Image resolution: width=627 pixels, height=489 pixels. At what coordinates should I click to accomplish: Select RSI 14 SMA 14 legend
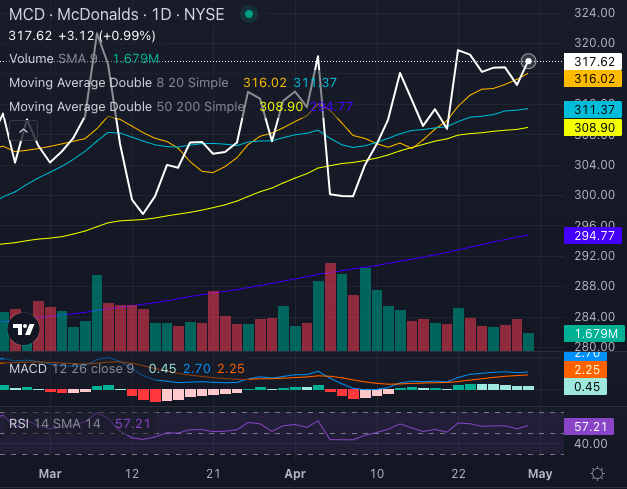(x=54, y=423)
